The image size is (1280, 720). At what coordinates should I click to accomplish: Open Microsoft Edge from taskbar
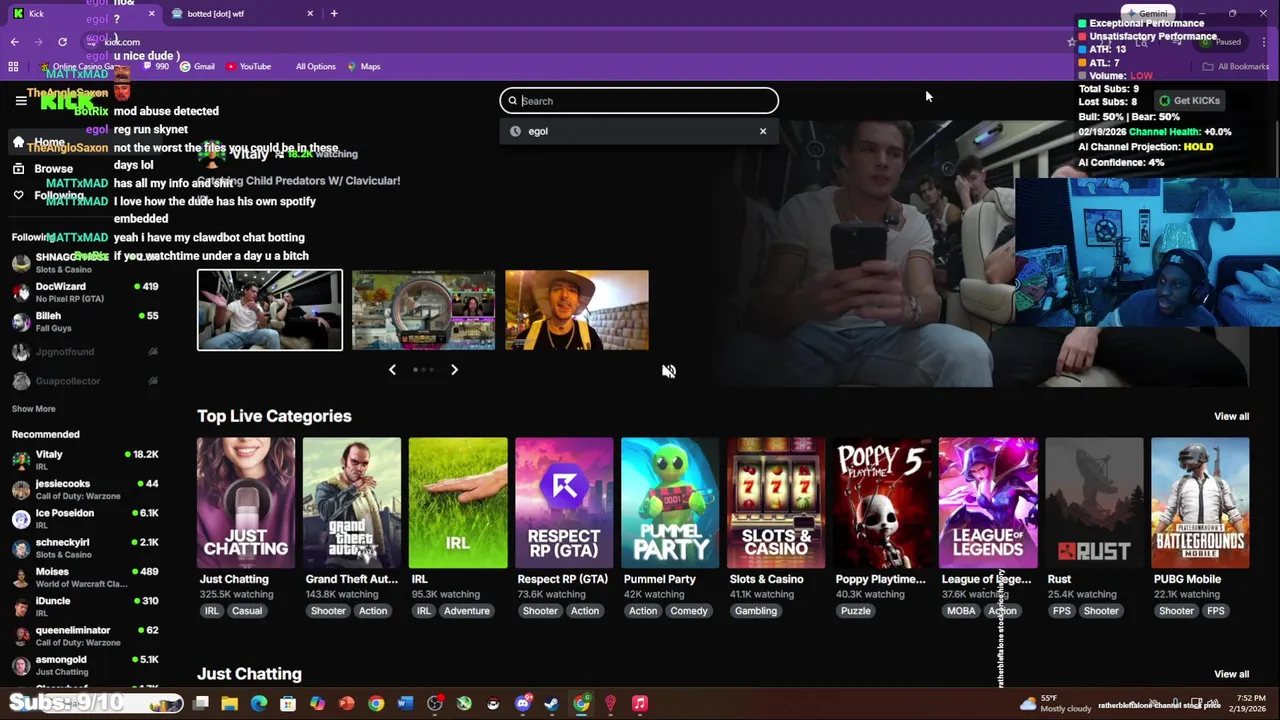[259, 704]
